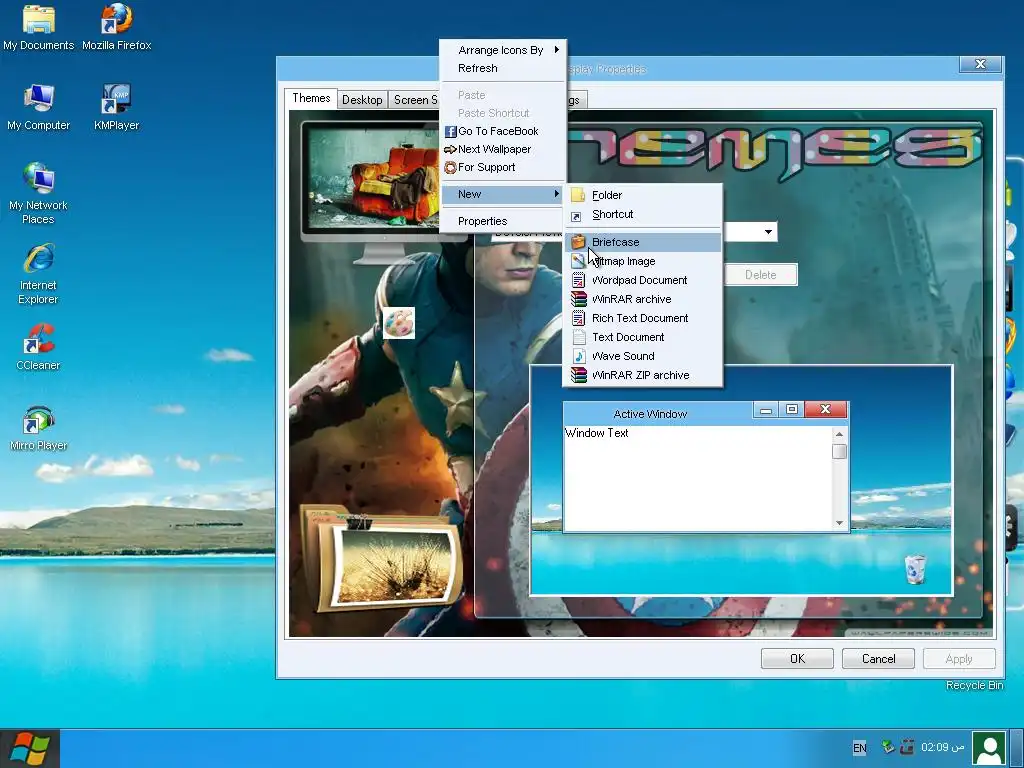Click the Recycle Bin label on desktop
This screenshot has height=768, width=1024.
point(974,685)
